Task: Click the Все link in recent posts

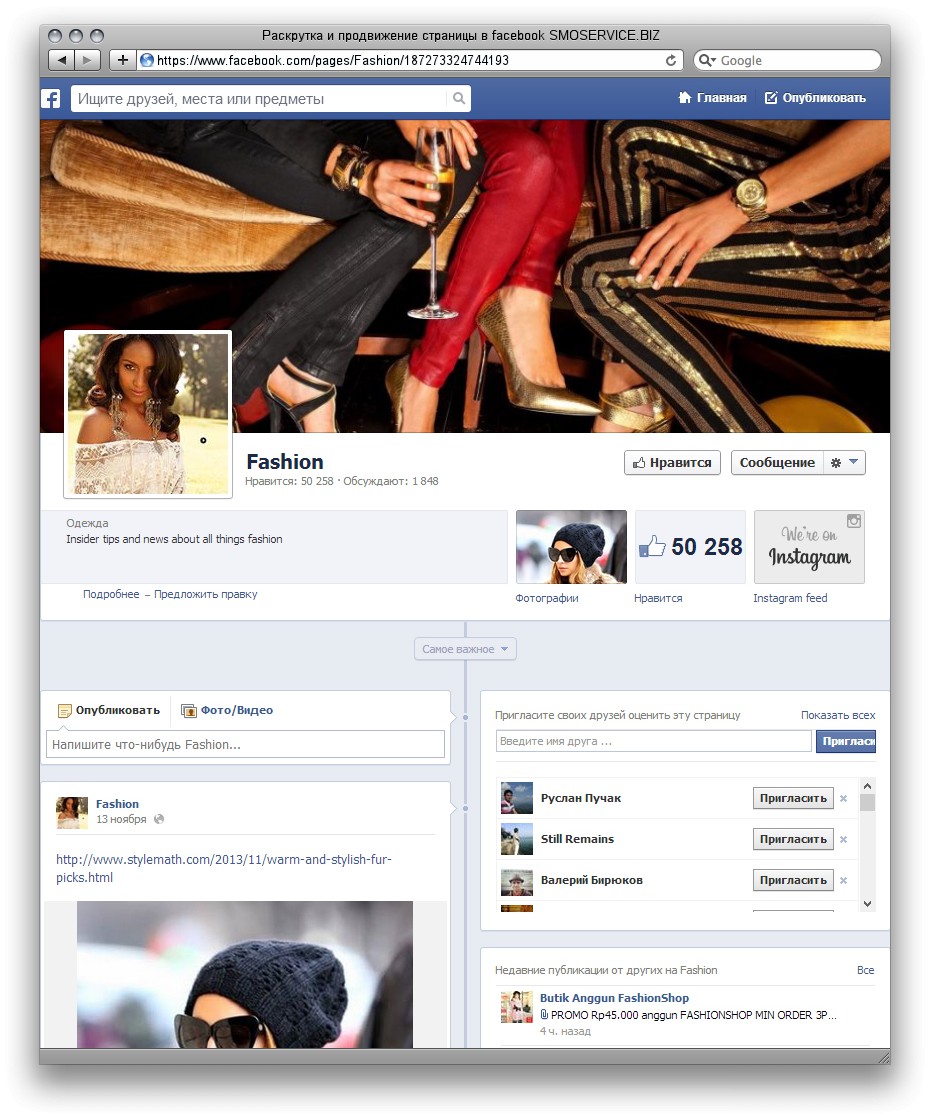Action: [x=866, y=970]
